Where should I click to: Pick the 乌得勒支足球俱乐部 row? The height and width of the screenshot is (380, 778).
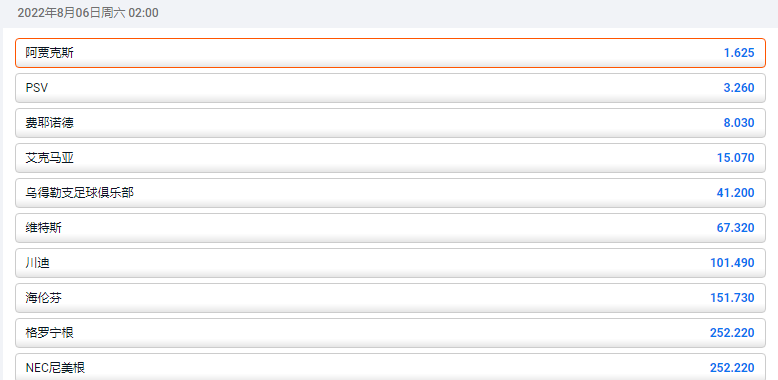pyautogui.click(x=390, y=193)
